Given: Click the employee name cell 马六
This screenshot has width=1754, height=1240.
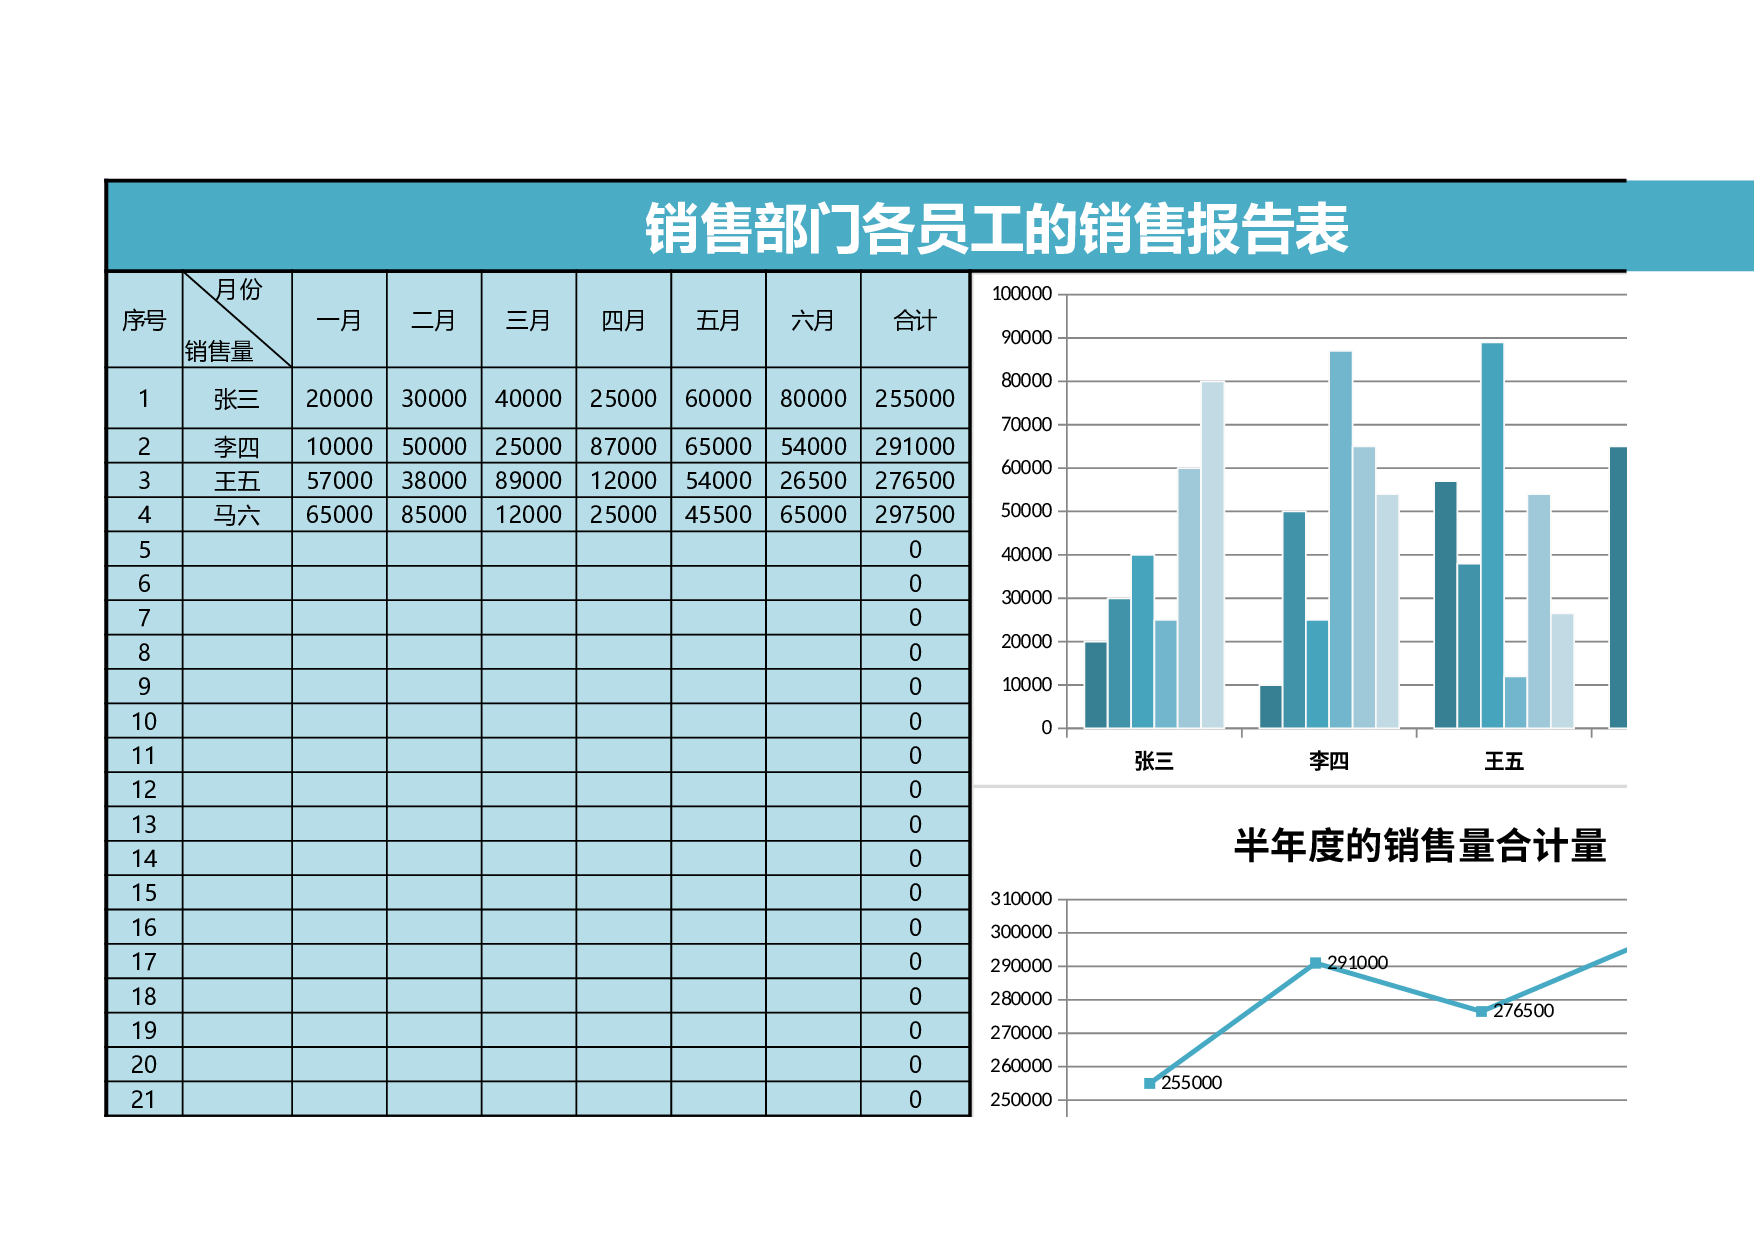Looking at the screenshot, I should click(237, 515).
